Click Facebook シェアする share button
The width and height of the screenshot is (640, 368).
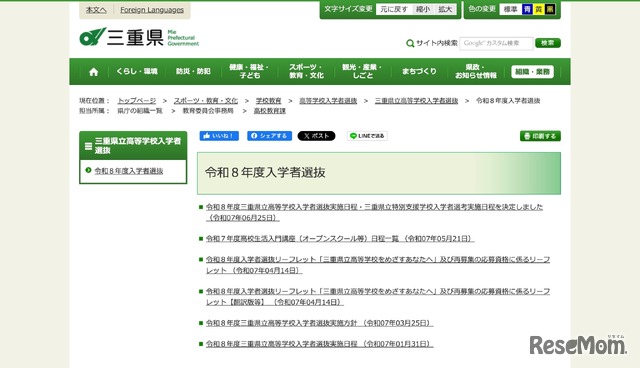(x=269, y=136)
